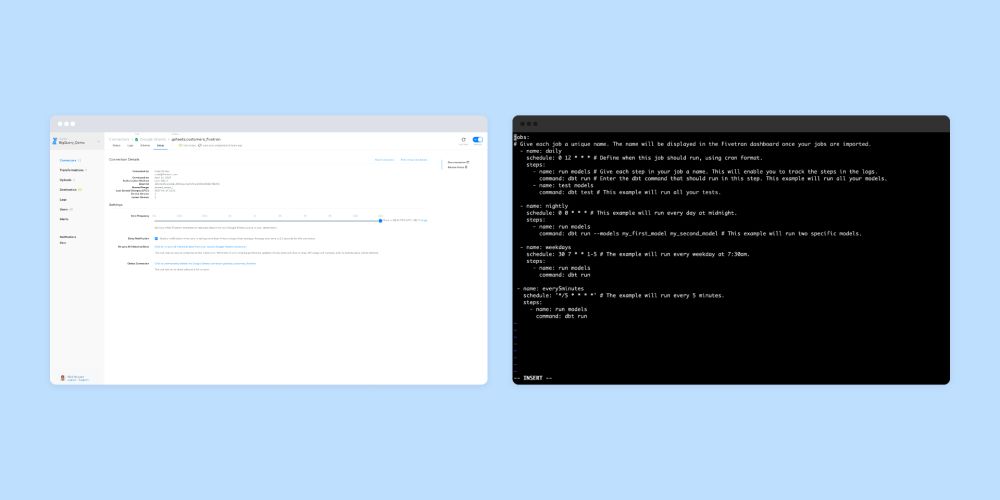Viewport: 1000px width, 500px height.
Task: Select the Setup tab
Action: 161,145
